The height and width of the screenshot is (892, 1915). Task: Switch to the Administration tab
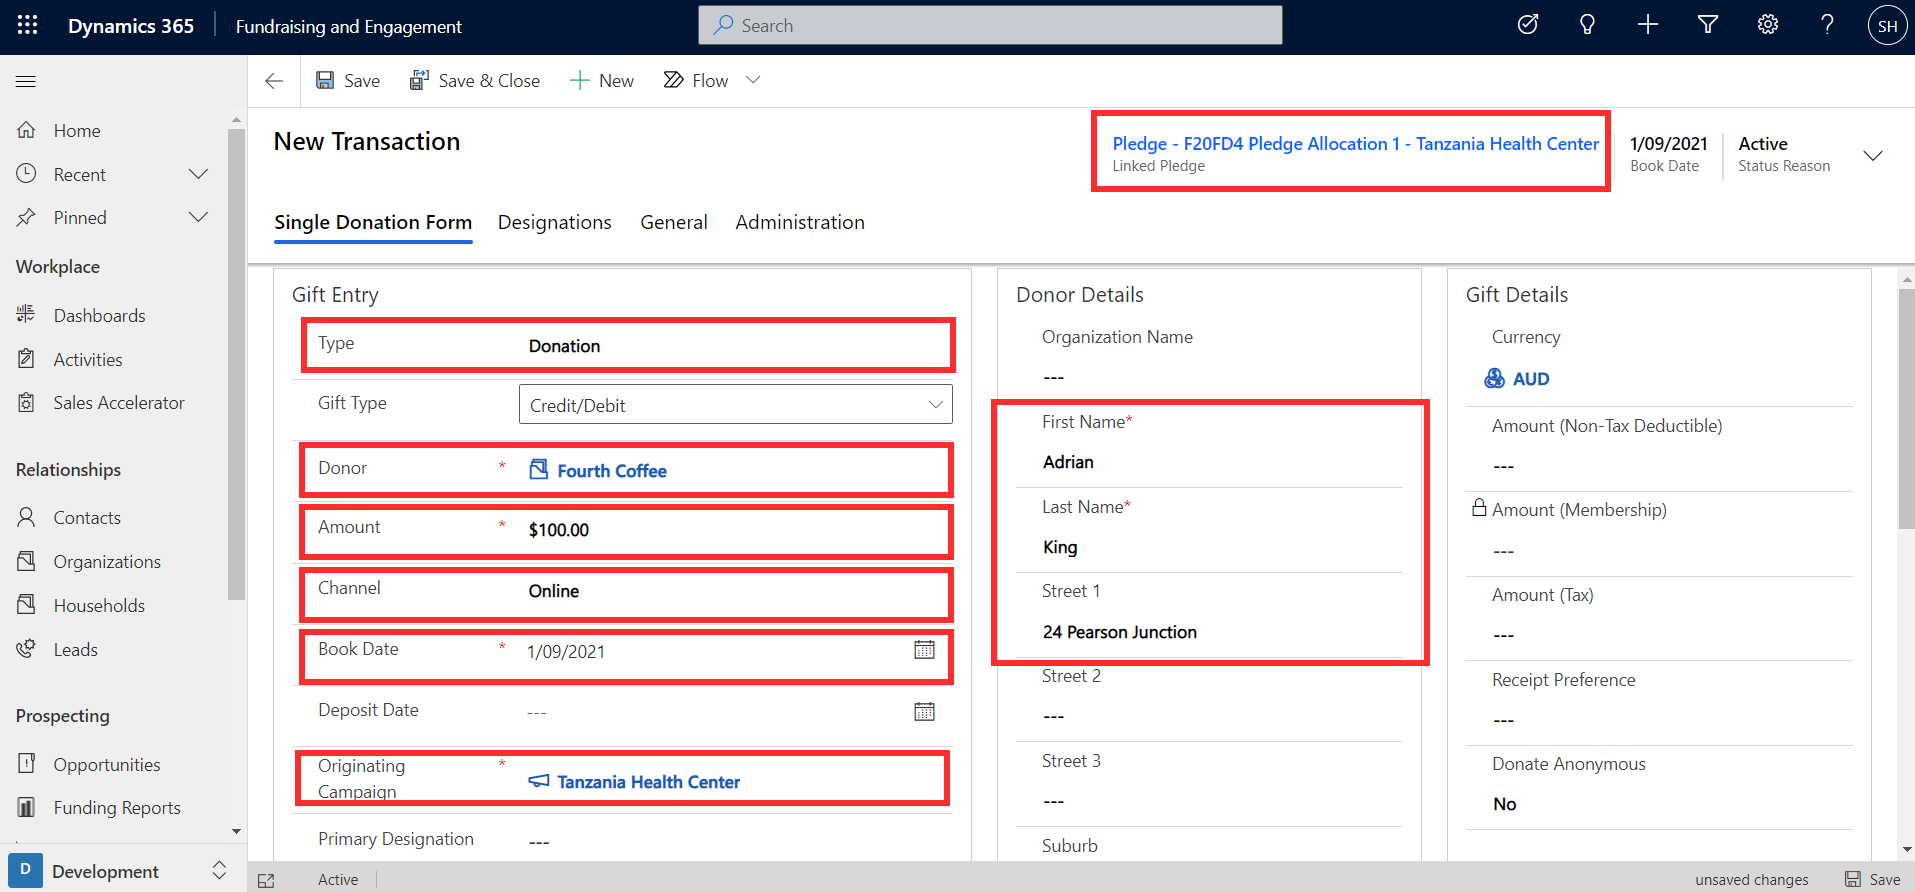(x=800, y=222)
